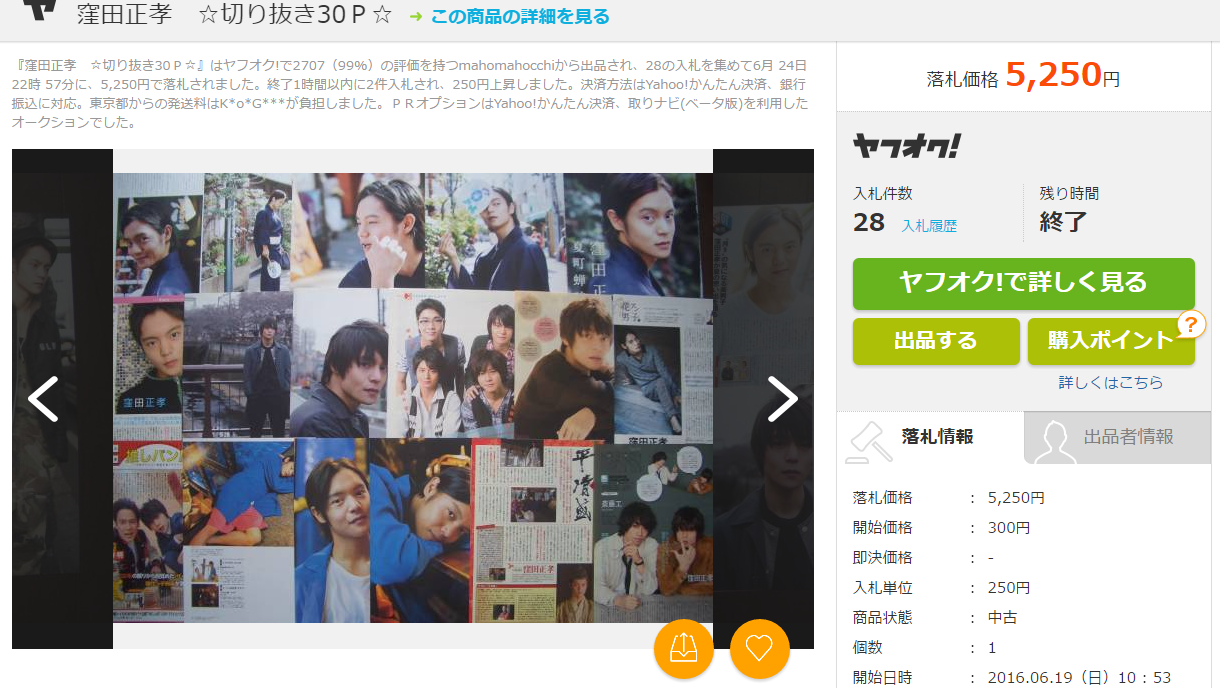The width and height of the screenshot is (1220, 688).
Task: Click the ヤフオク!で詳しく見る button
Action: pos(1023,284)
